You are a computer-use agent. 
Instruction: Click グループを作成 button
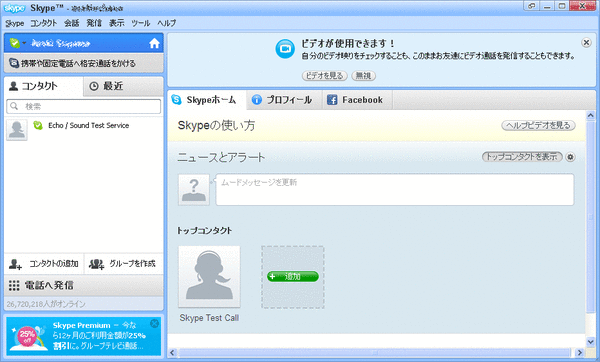pos(123,264)
